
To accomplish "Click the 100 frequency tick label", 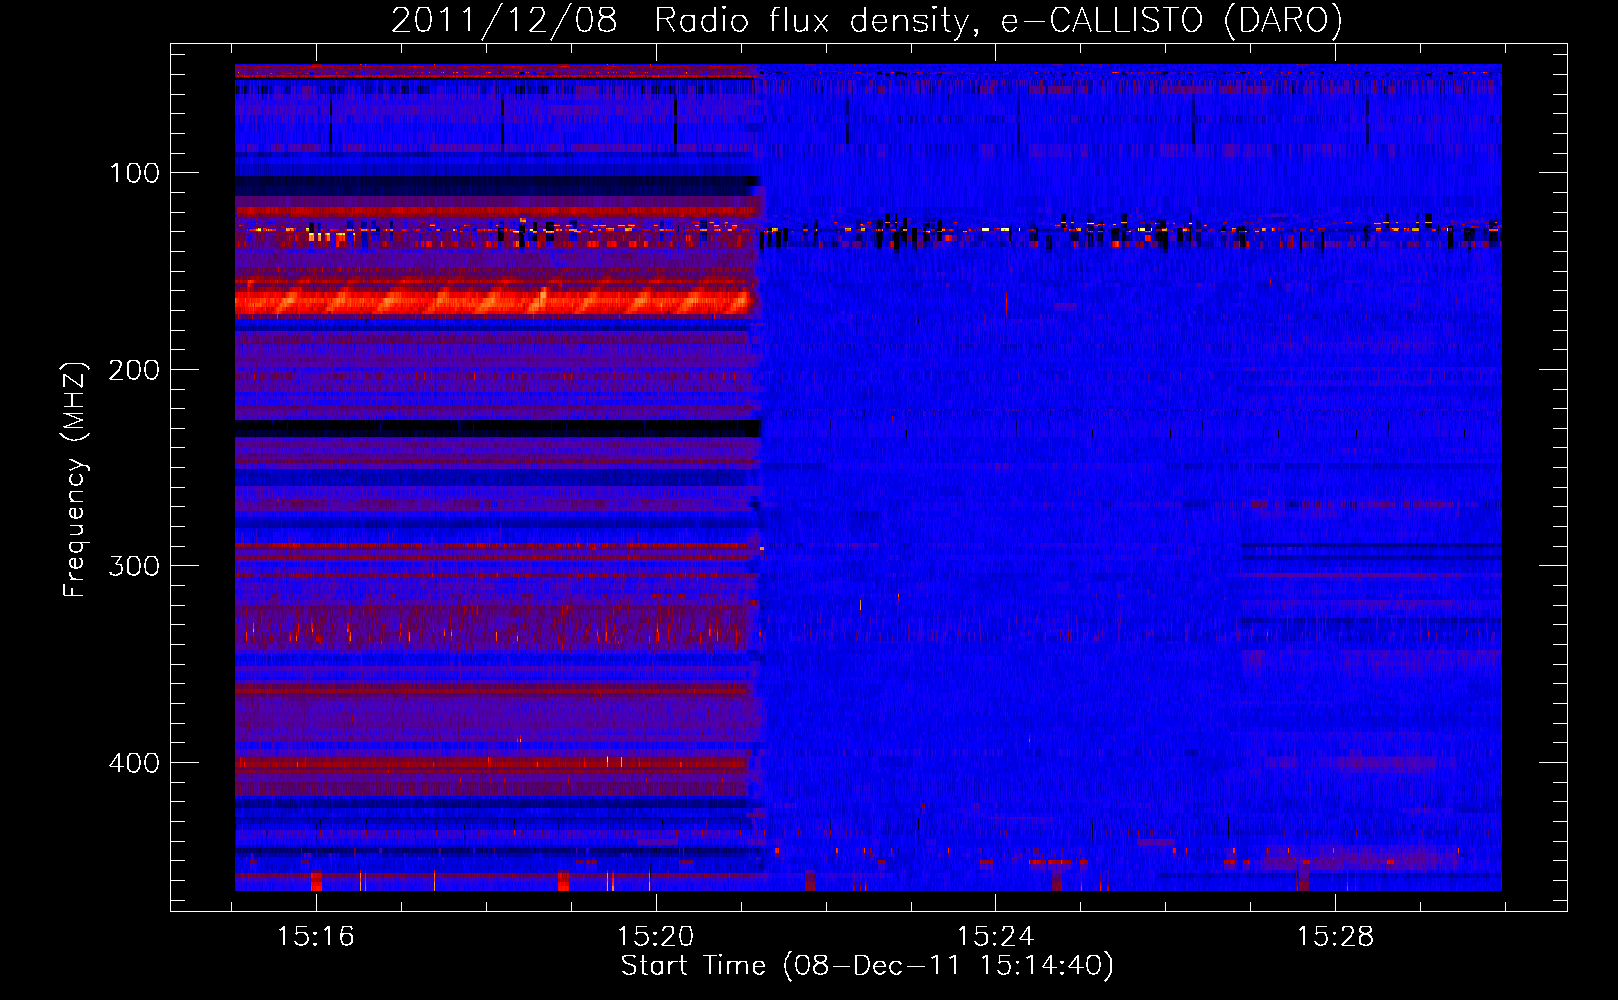I will (x=134, y=173).
